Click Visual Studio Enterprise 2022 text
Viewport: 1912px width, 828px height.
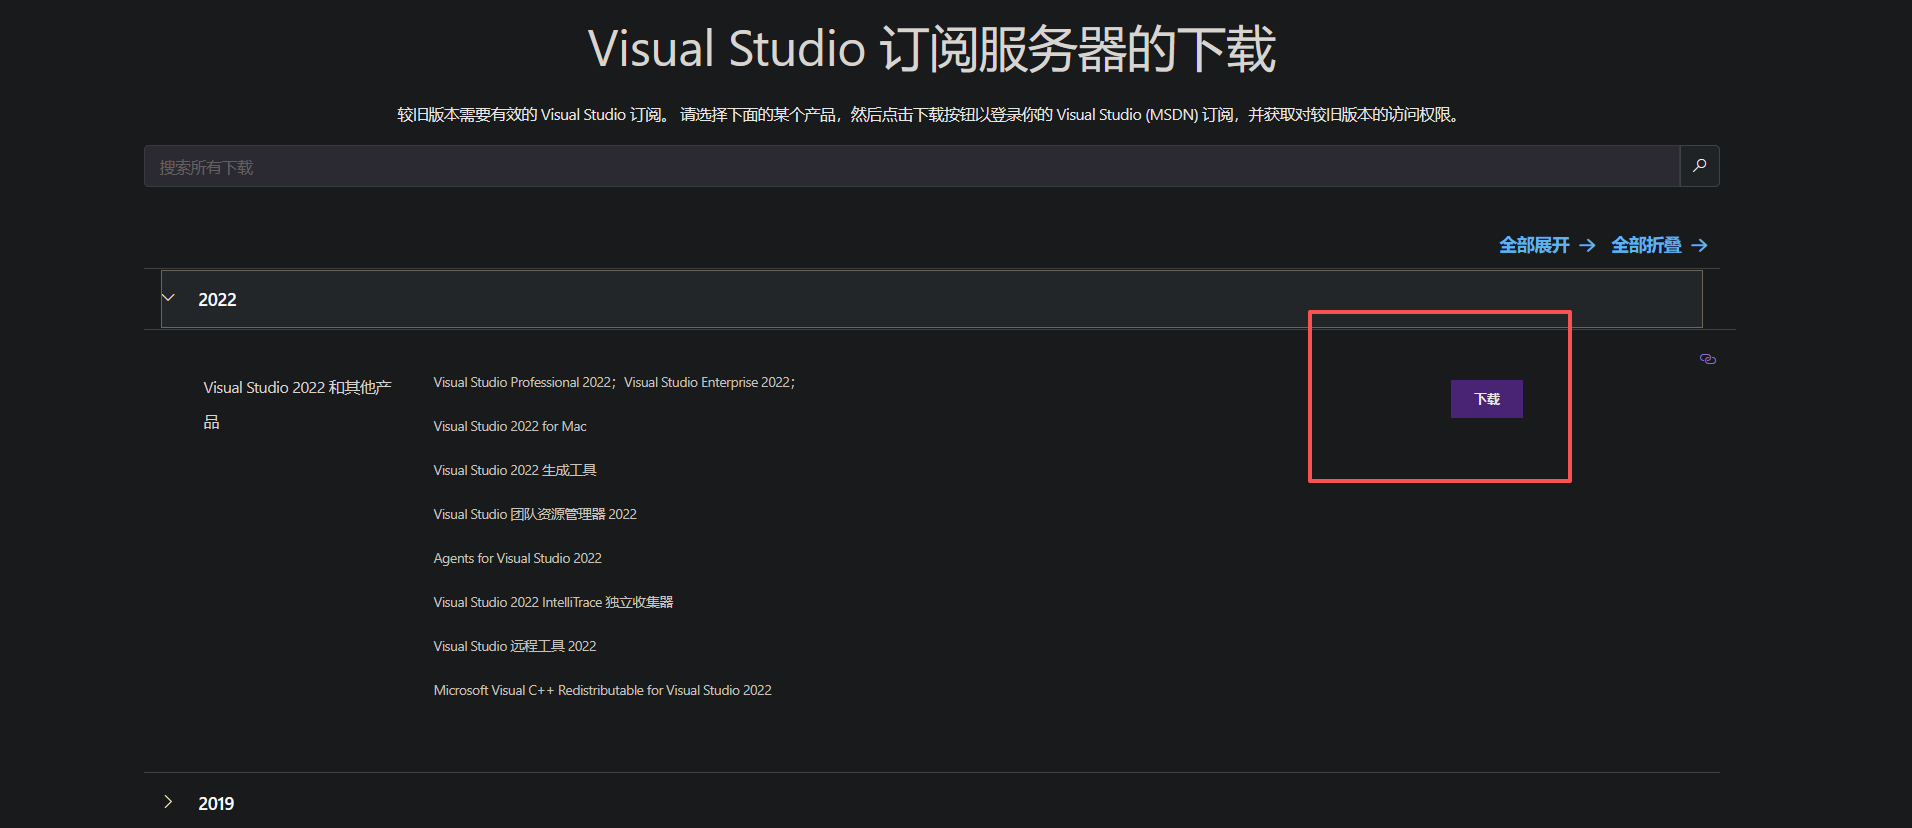pos(707,382)
